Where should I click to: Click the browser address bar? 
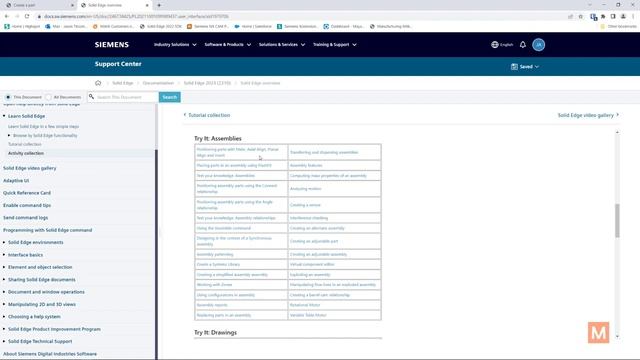[302, 17]
